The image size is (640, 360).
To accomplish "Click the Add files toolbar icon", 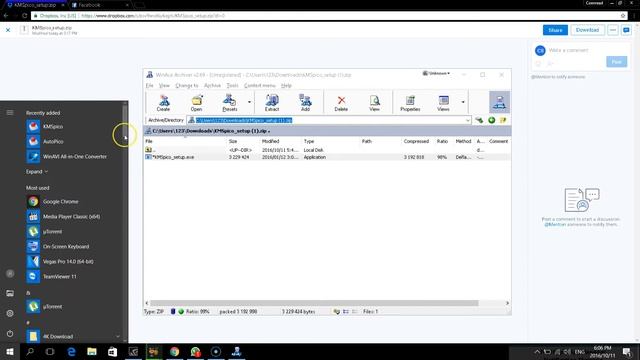I will (305, 102).
